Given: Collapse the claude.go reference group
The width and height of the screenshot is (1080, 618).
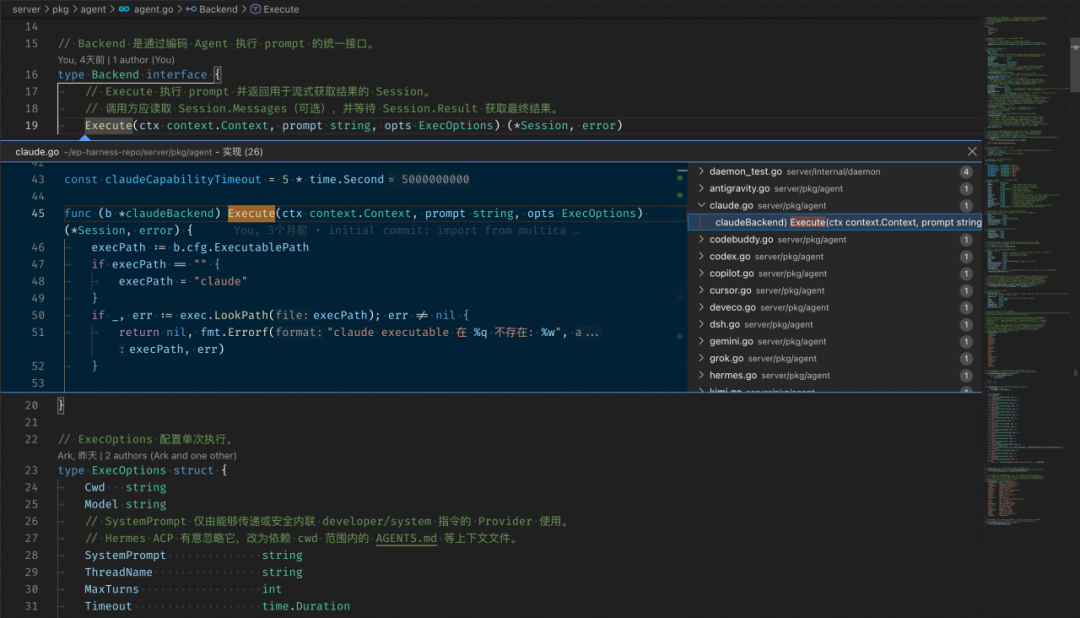Looking at the screenshot, I should coord(701,205).
